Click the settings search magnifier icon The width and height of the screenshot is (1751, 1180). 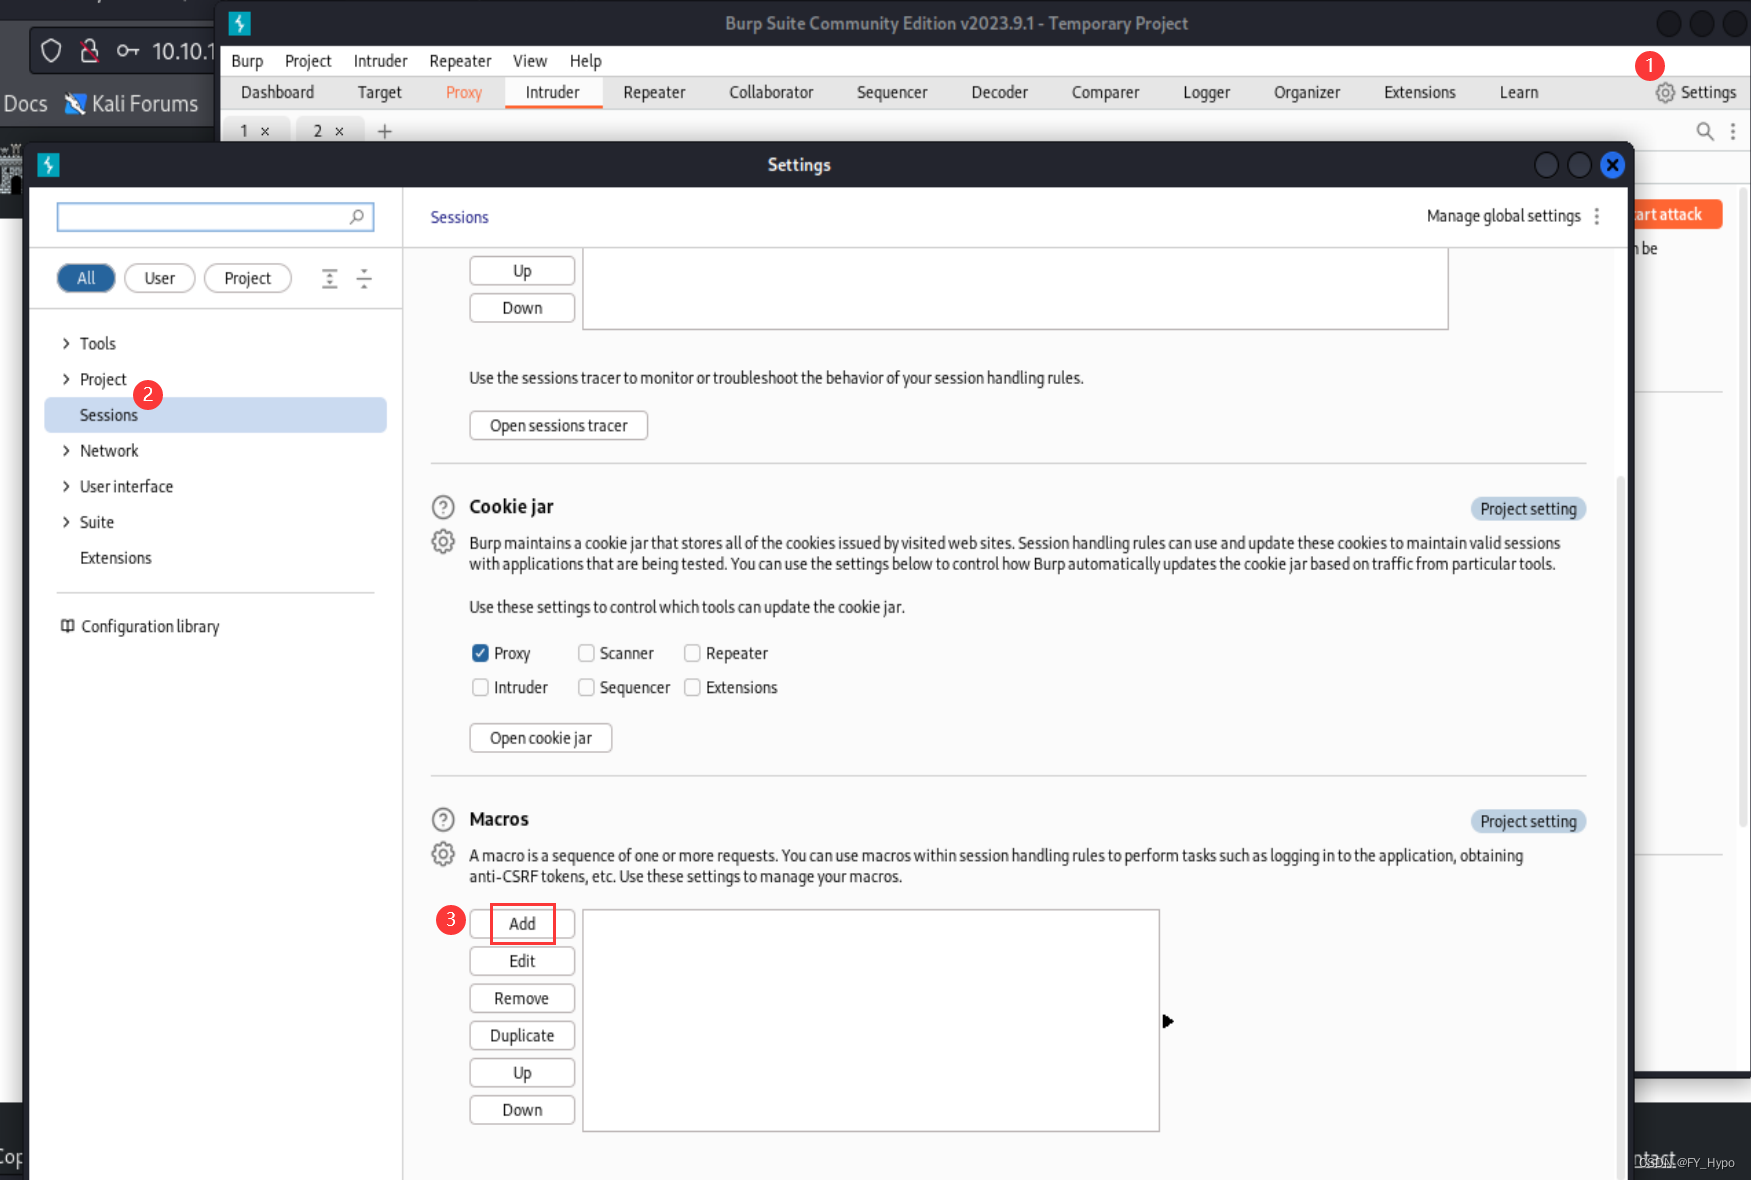[x=357, y=217]
